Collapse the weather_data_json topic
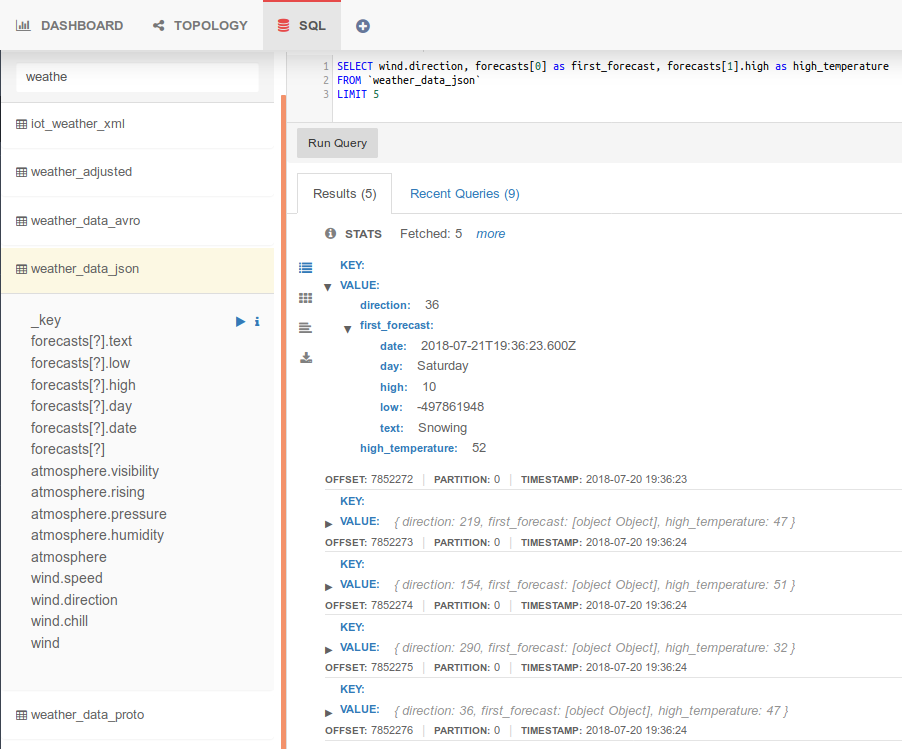This screenshot has width=902, height=749. pyautogui.click(x=137, y=269)
